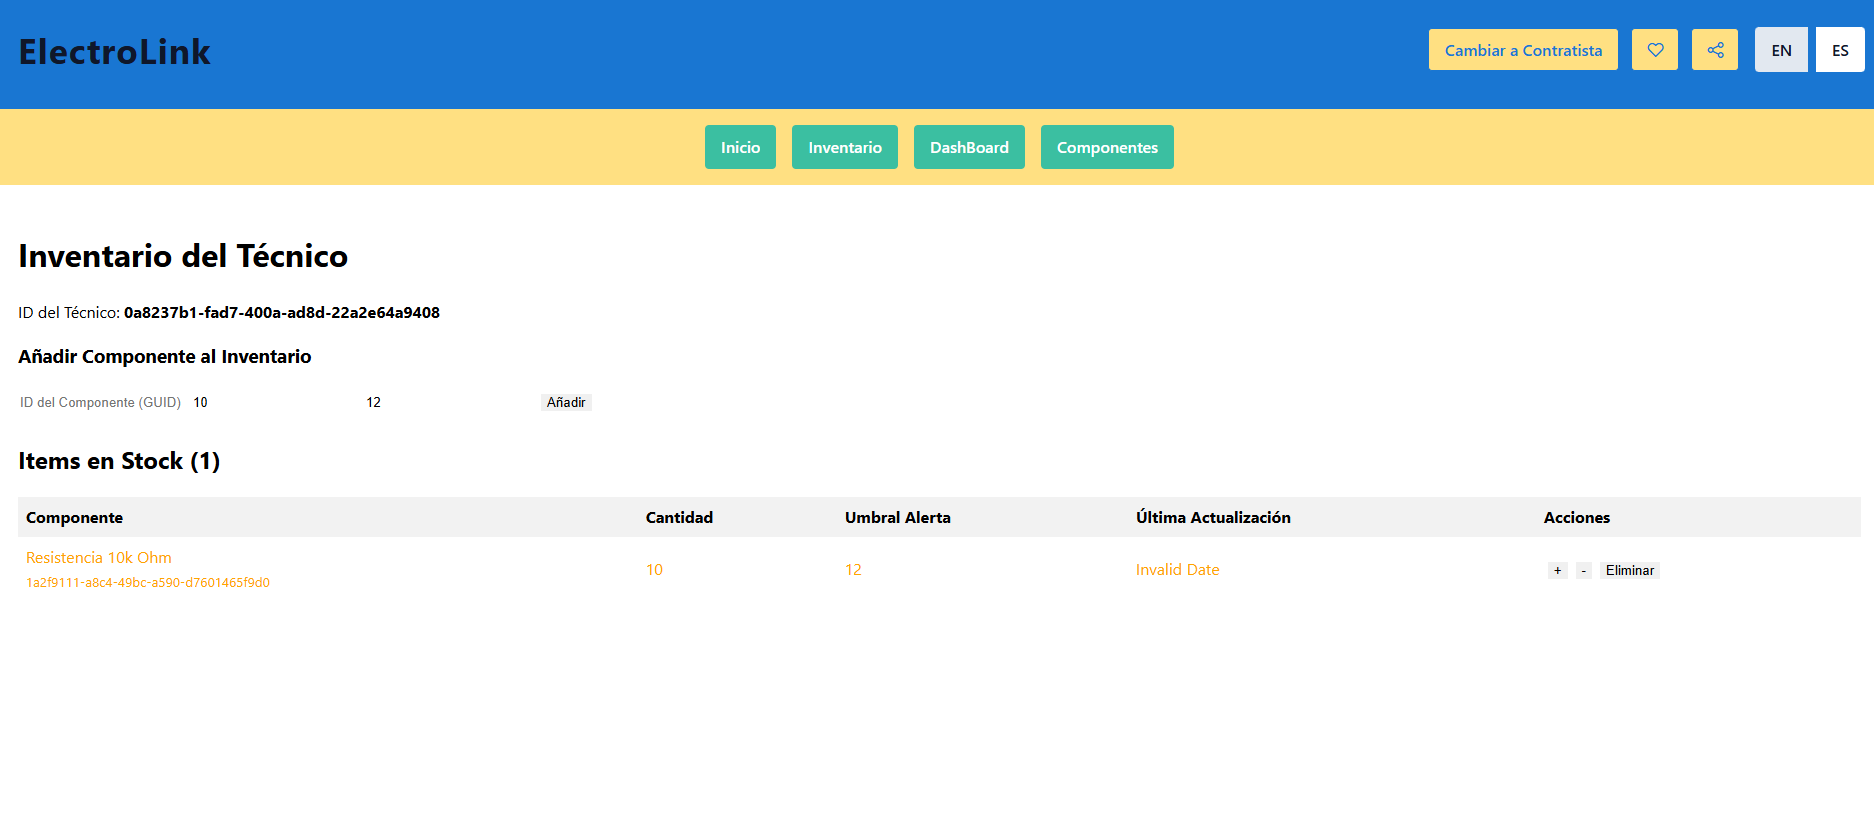The height and width of the screenshot is (839, 1874).
Task: Click Eliminar for Resistencia 10k Ohm
Action: coord(1630,570)
